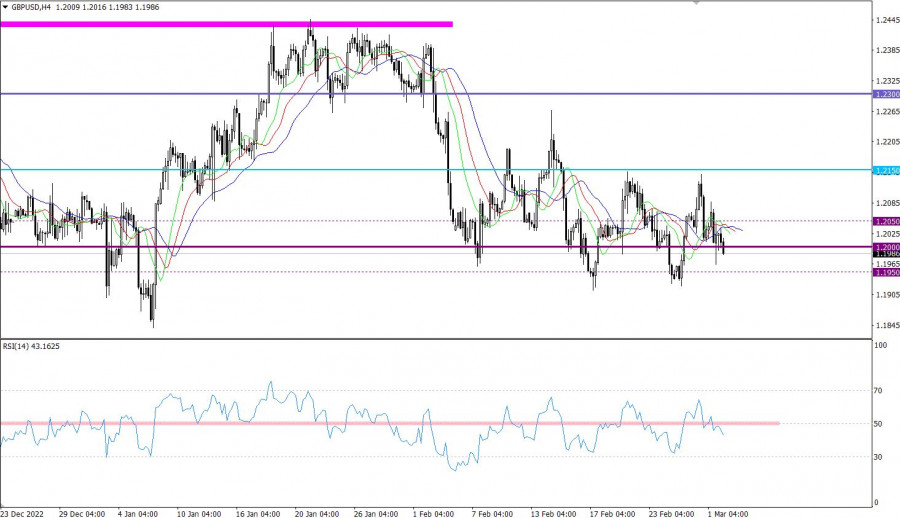
Task: Click the pink RSI 50 midline
Action: pyautogui.click(x=390, y=423)
